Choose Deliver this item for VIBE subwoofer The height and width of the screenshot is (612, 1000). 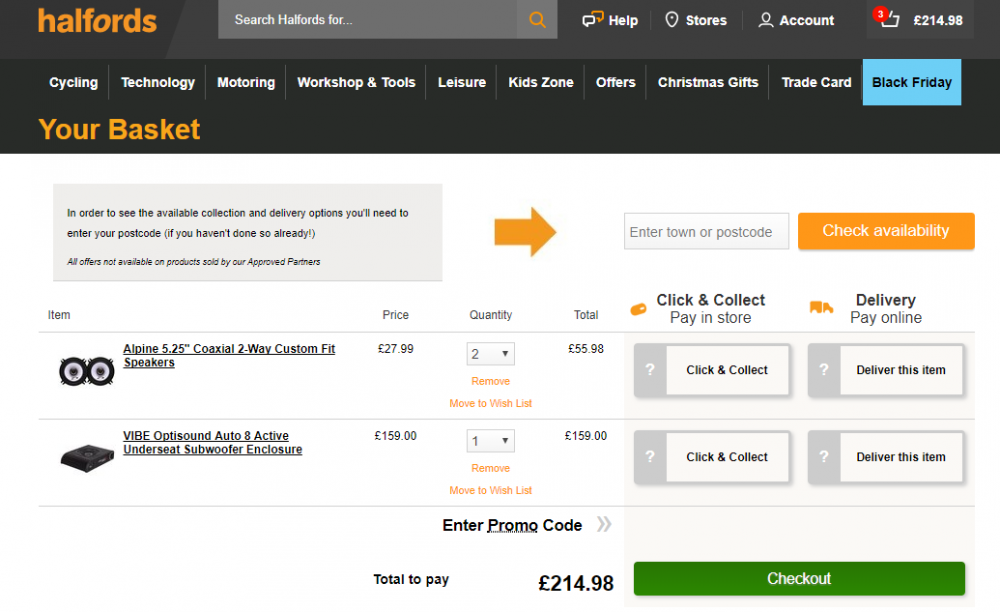tap(901, 457)
